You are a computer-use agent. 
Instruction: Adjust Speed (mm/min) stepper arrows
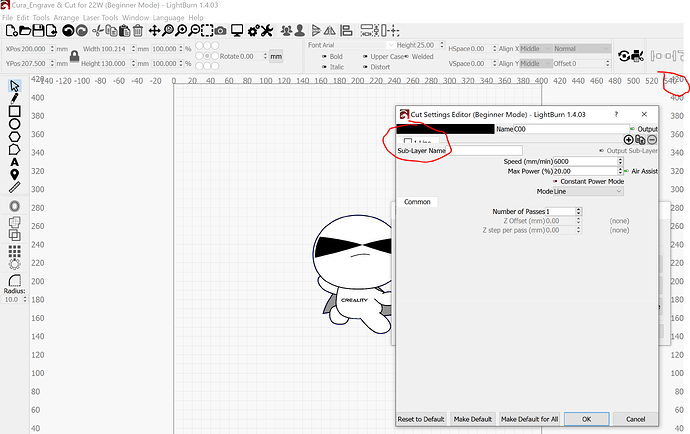pyautogui.click(x=620, y=162)
